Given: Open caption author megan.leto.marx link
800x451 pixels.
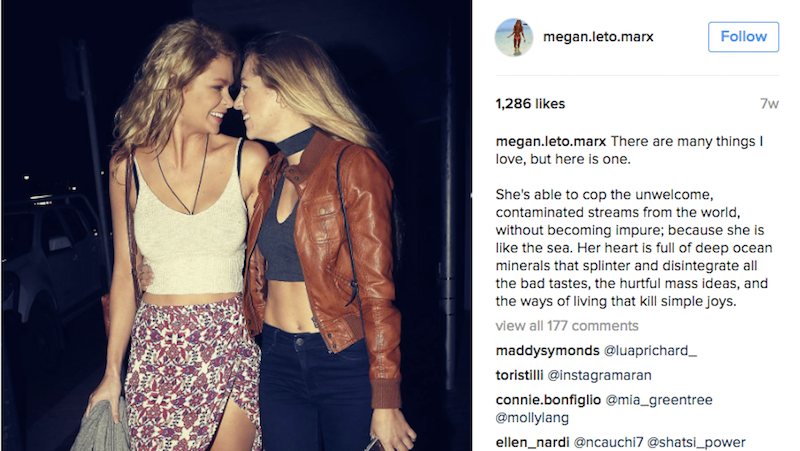Looking at the screenshot, I should (551, 141).
